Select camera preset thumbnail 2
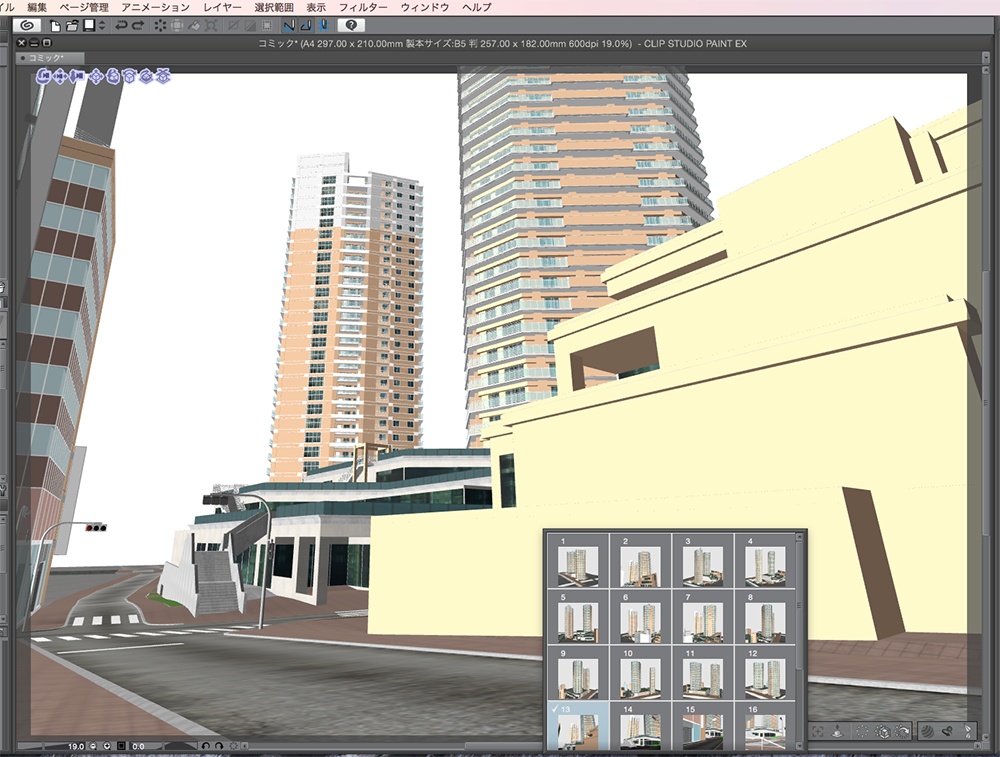The height and width of the screenshot is (757, 1000). [x=640, y=561]
